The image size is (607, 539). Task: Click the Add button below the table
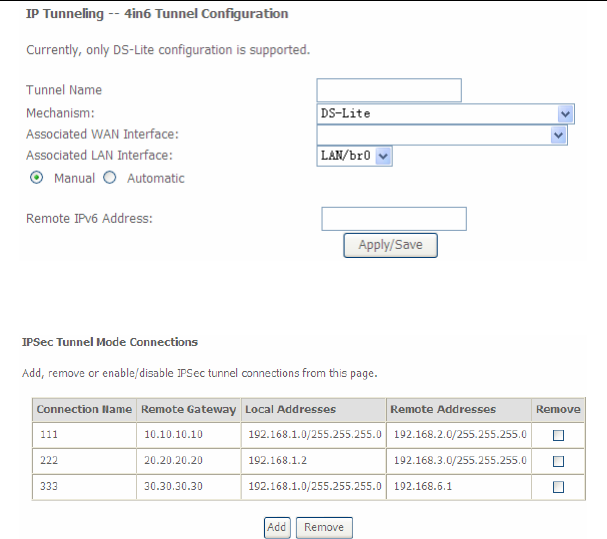pyautogui.click(x=277, y=527)
